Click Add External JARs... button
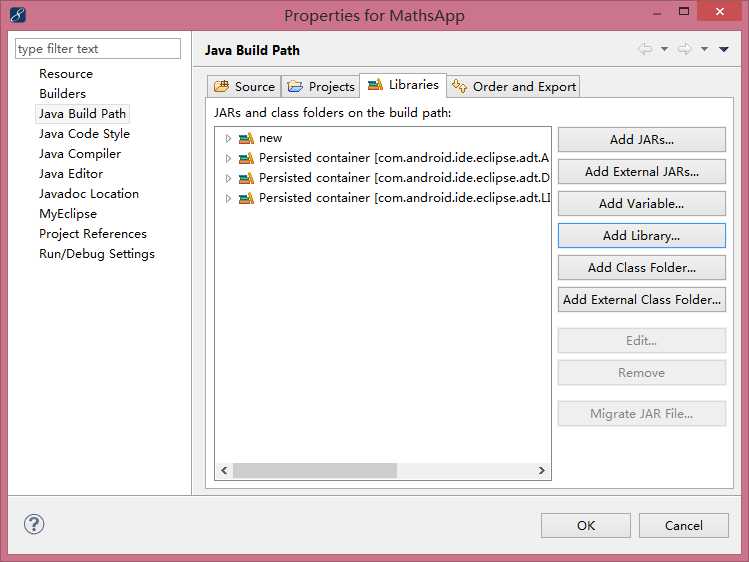Screen dimensions: 749x562 coord(642,171)
